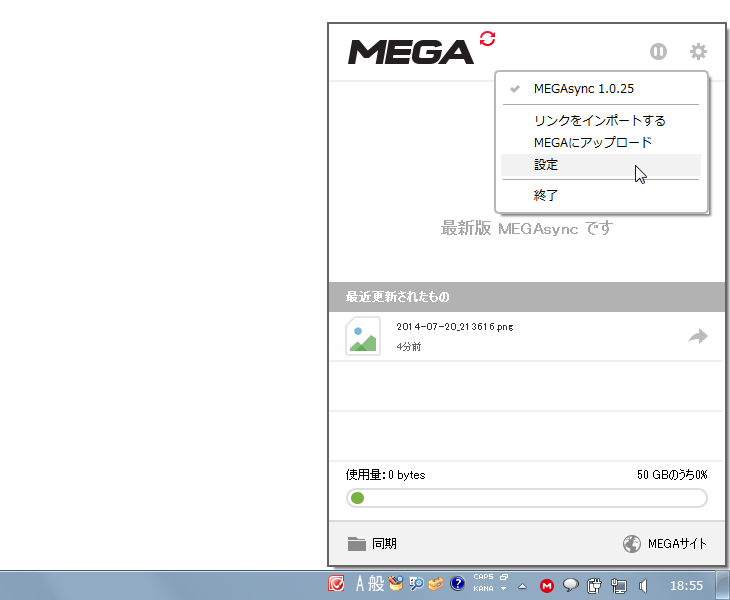Click the 使用量: 0 bytes label
The width and height of the screenshot is (730, 600).
click(385, 475)
